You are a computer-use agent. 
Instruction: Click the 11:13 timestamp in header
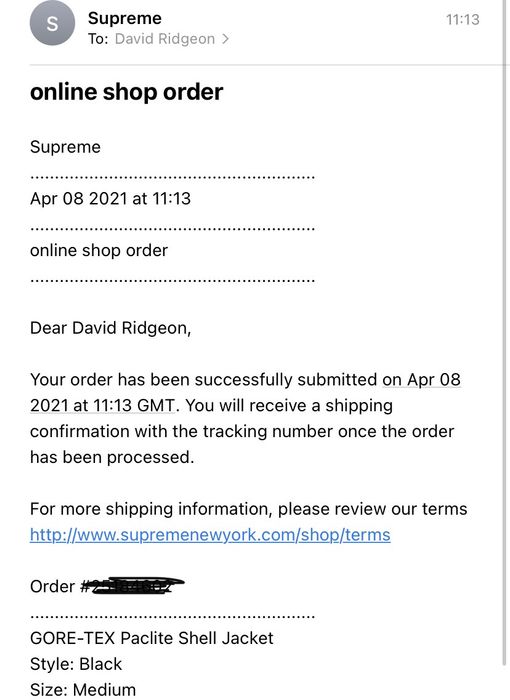point(462,19)
